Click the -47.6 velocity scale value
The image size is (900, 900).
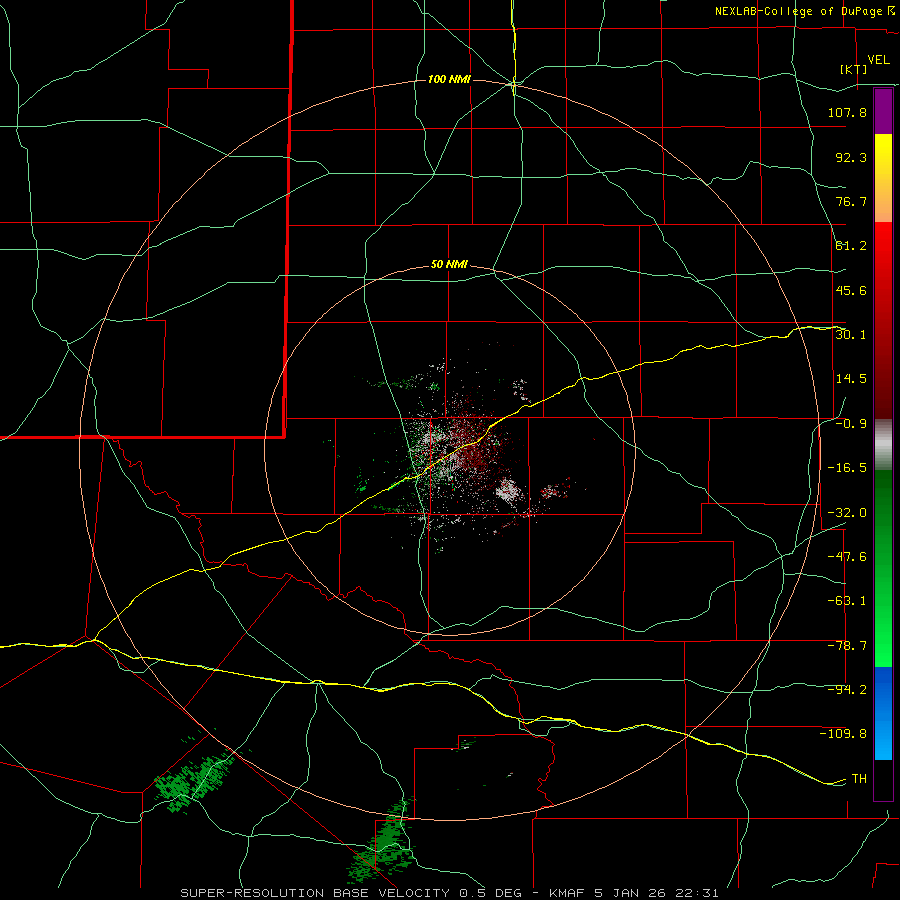tap(847, 557)
